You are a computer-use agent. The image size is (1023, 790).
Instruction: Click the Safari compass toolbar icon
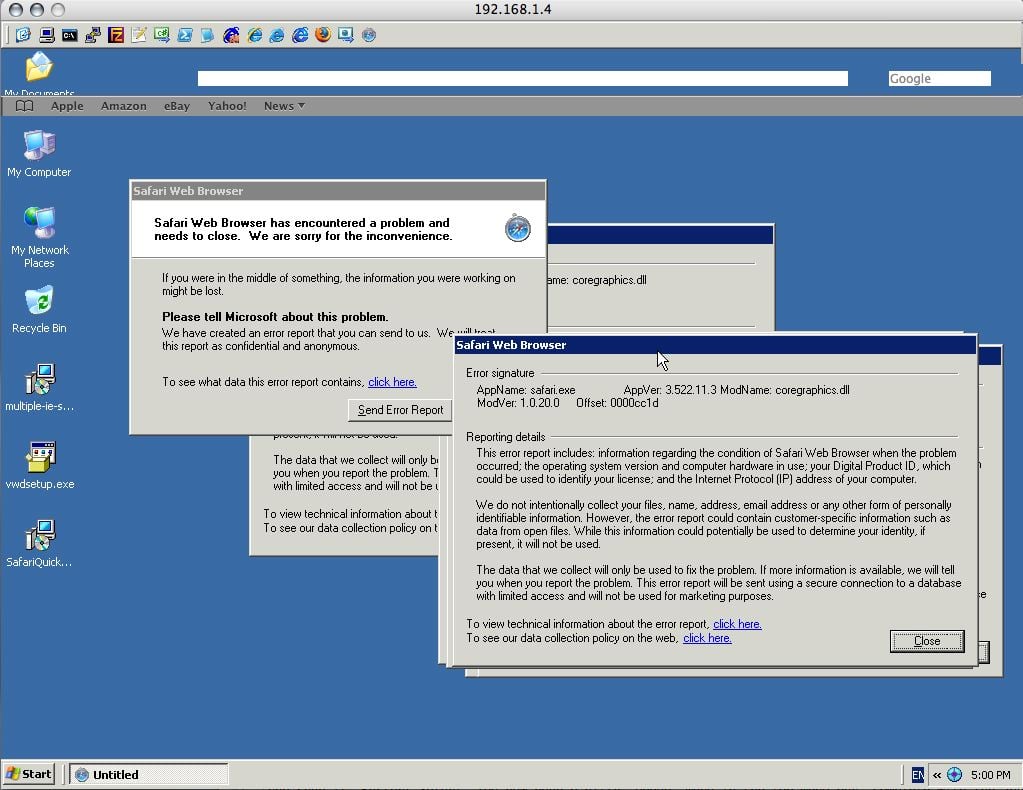tap(369, 35)
